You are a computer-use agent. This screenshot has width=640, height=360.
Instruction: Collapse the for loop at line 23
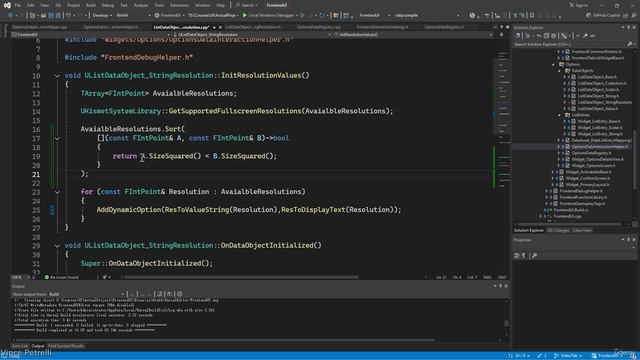[x=57, y=192]
